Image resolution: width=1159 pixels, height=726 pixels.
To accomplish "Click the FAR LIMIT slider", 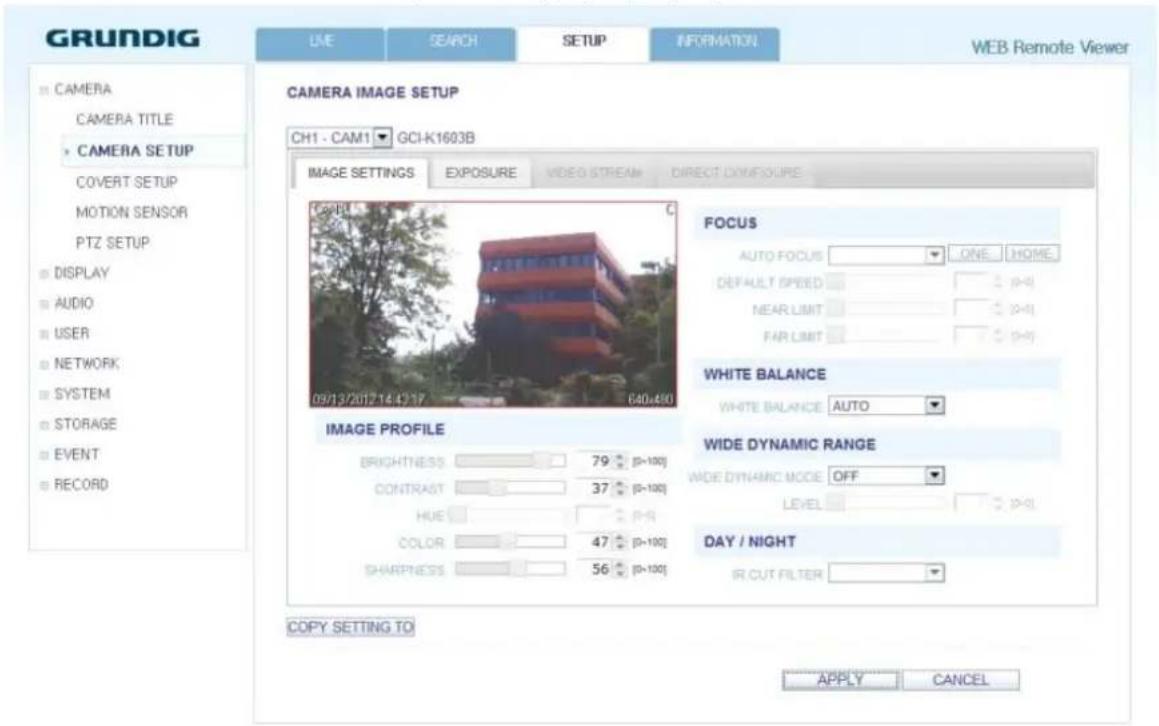I will pyautogui.click(x=887, y=336).
